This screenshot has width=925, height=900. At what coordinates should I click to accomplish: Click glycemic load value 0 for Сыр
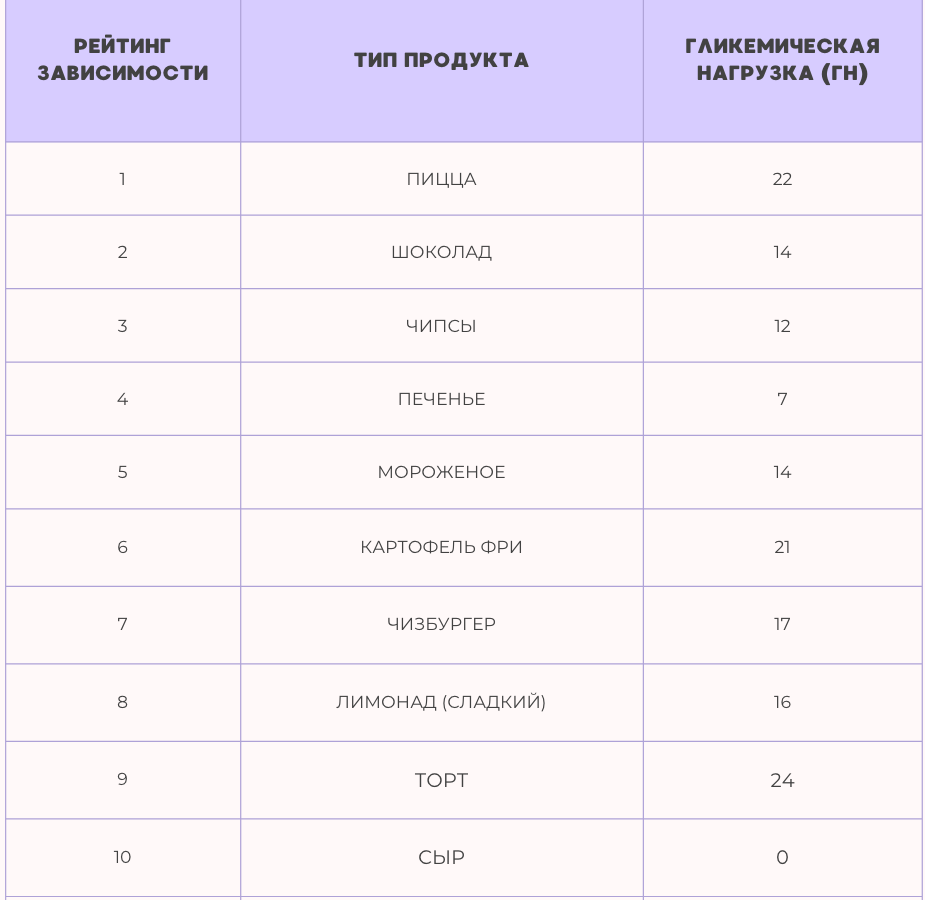782,857
